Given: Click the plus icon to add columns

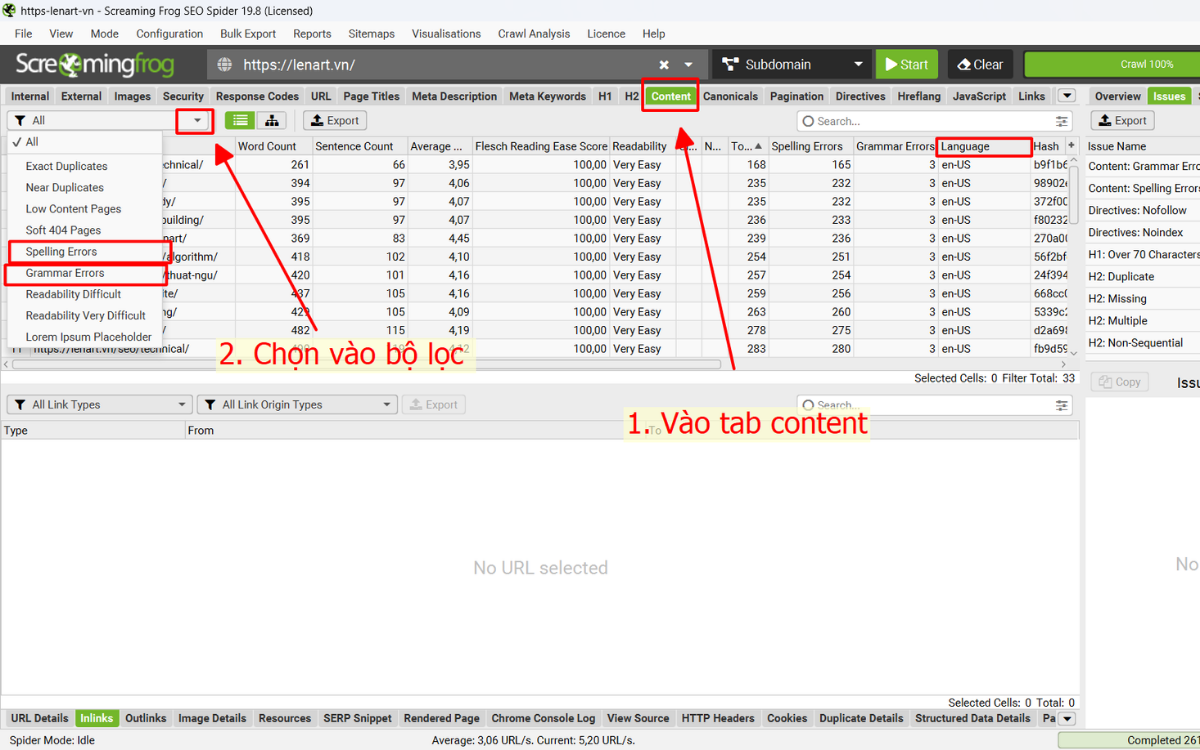Looking at the screenshot, I should click(1072, 146).
